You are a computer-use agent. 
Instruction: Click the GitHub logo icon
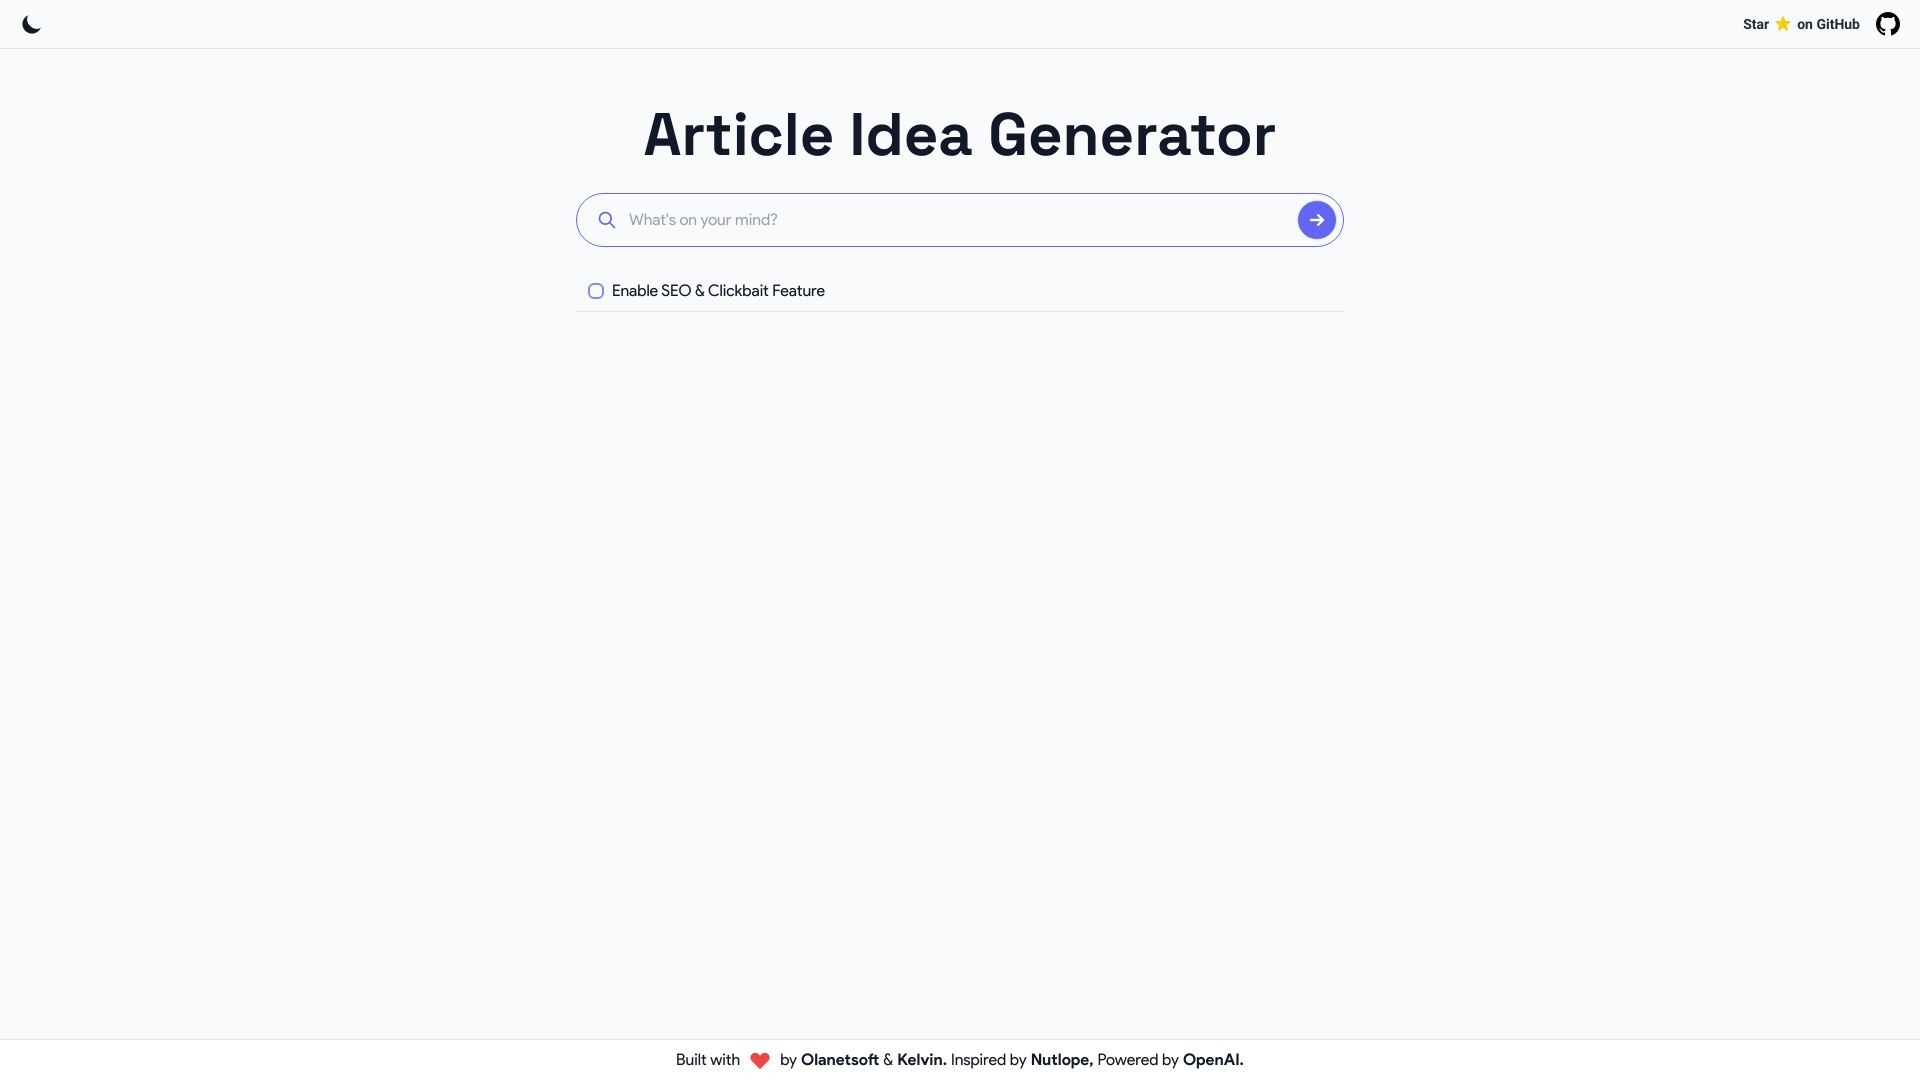tap(1888, 24)
